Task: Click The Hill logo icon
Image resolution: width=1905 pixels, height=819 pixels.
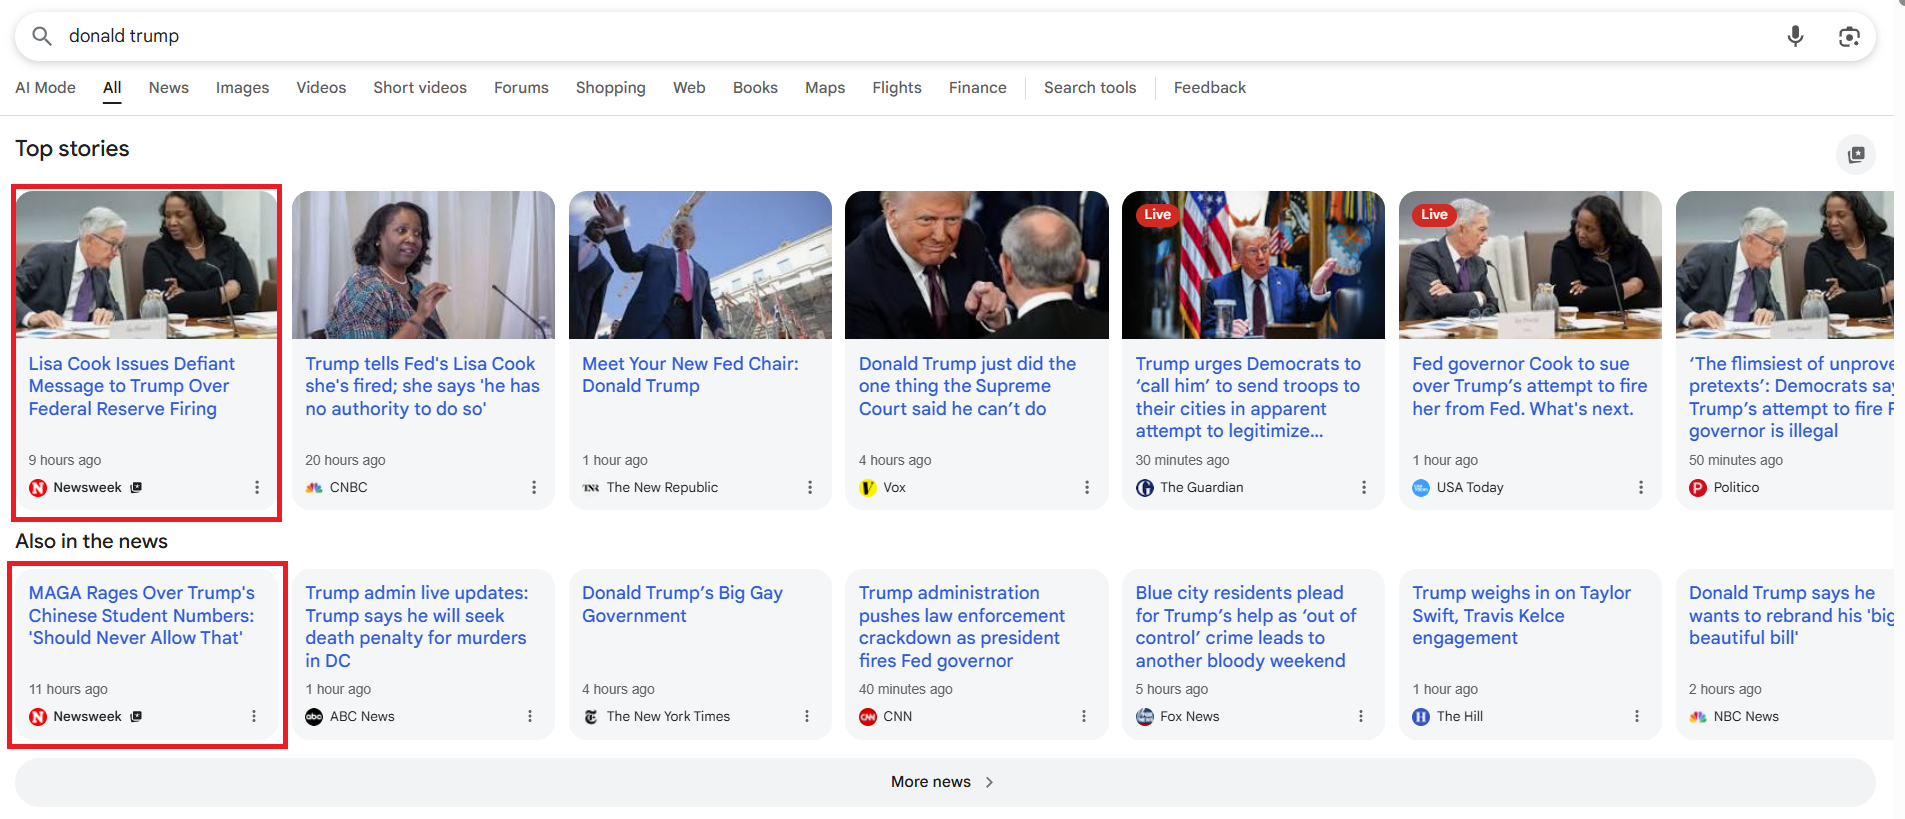Action: click(x=1421, y=717)
